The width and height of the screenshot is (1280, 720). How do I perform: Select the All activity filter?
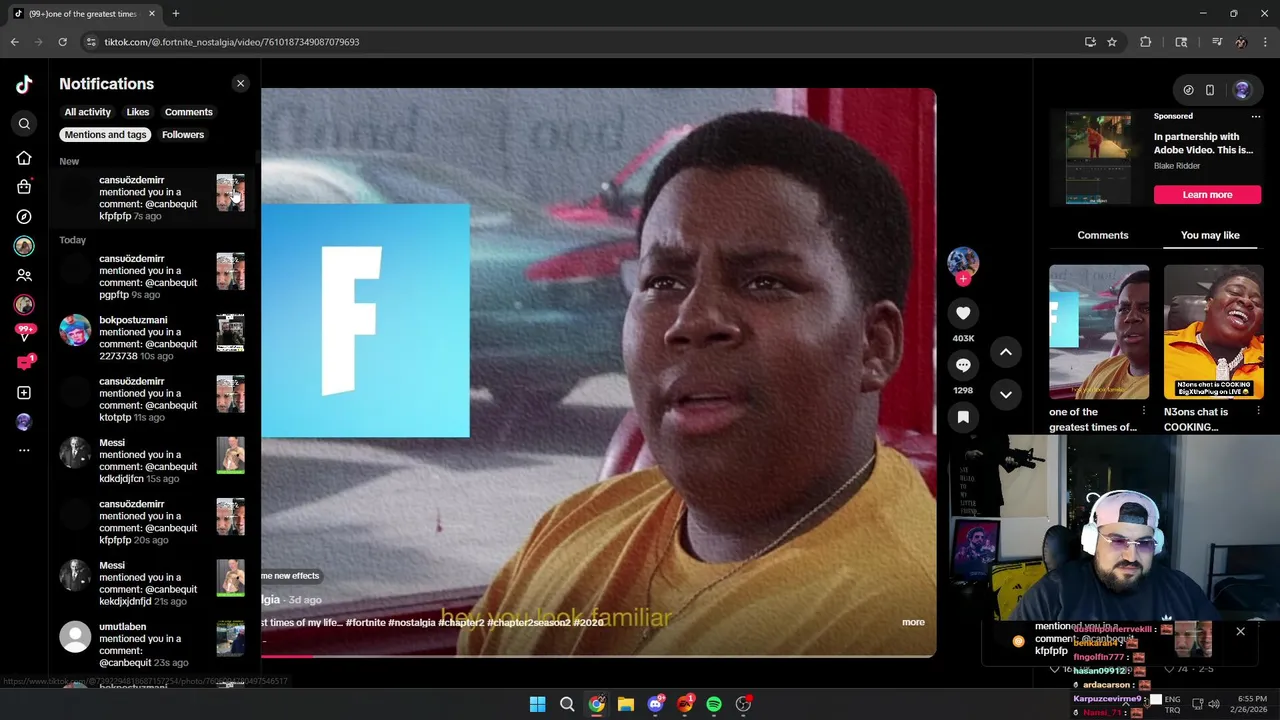88,112
